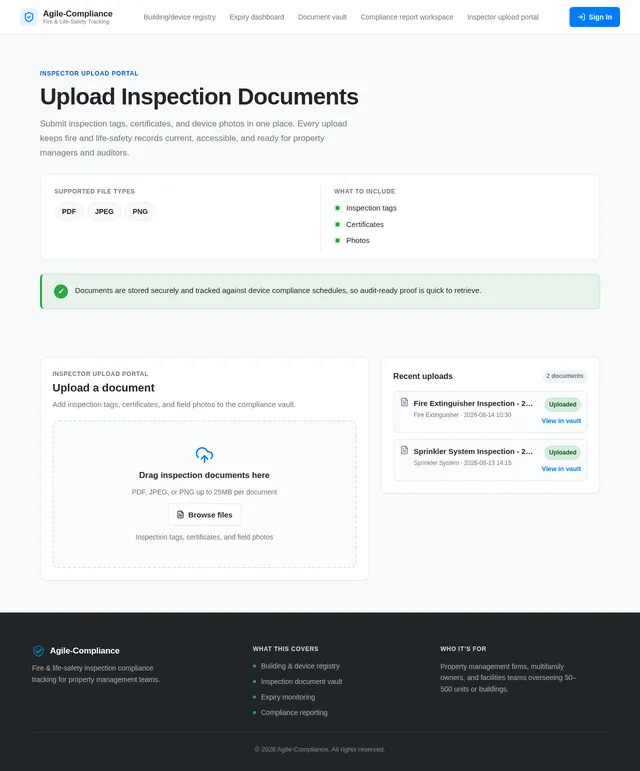Click the 'Certificates' bullet item
Viewport: 640px width, 771px height.
click(365, 224)
